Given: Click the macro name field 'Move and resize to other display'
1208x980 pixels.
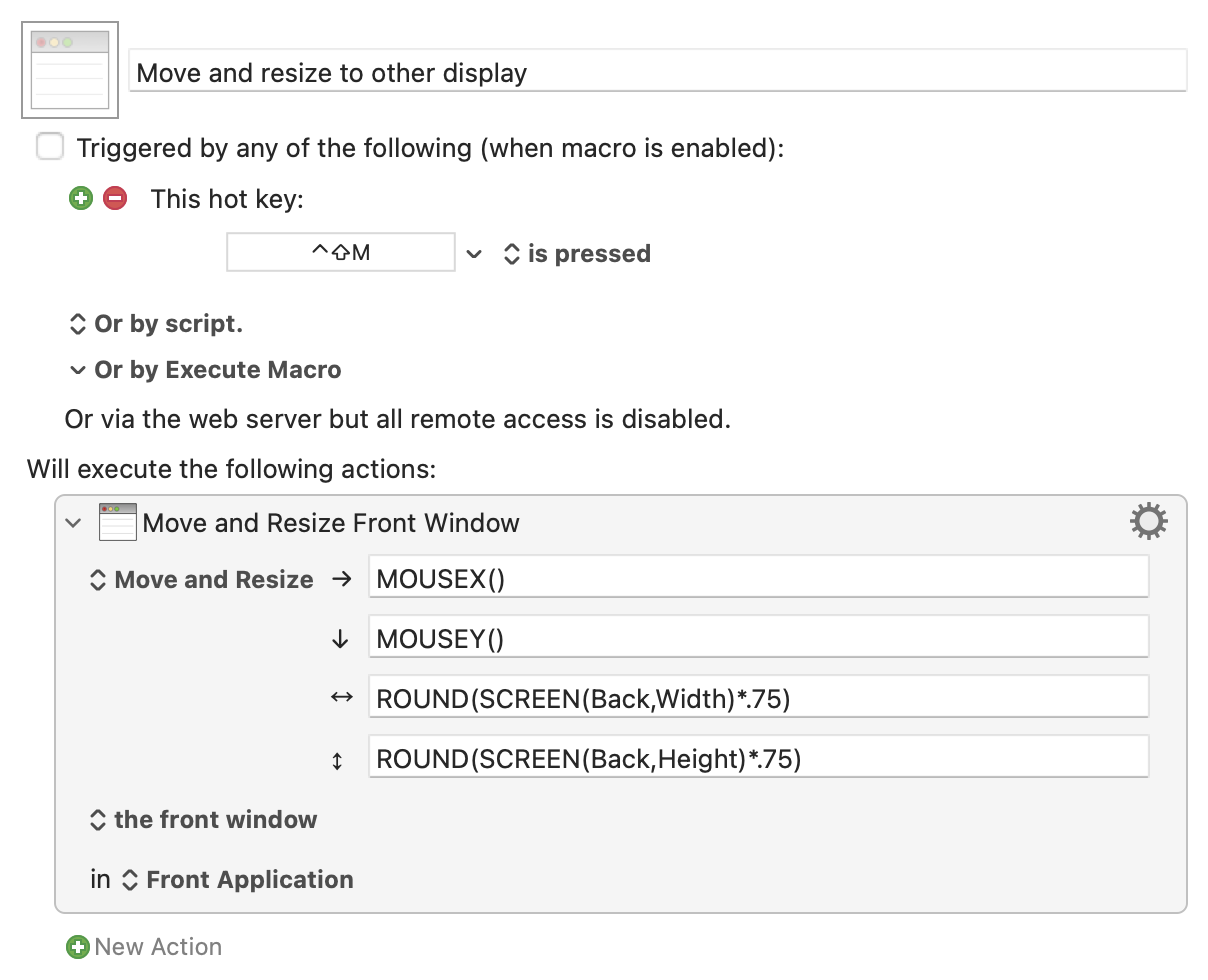Looking at the screenshot, I should [x=658, y=72].
